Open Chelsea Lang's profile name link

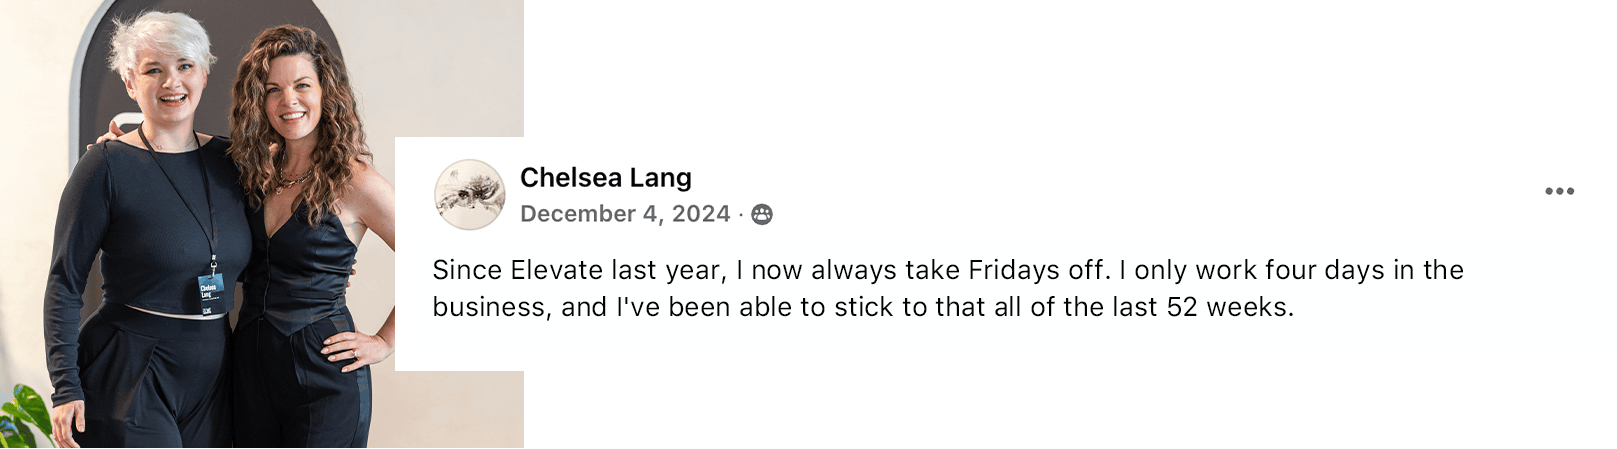pos(605,177)
